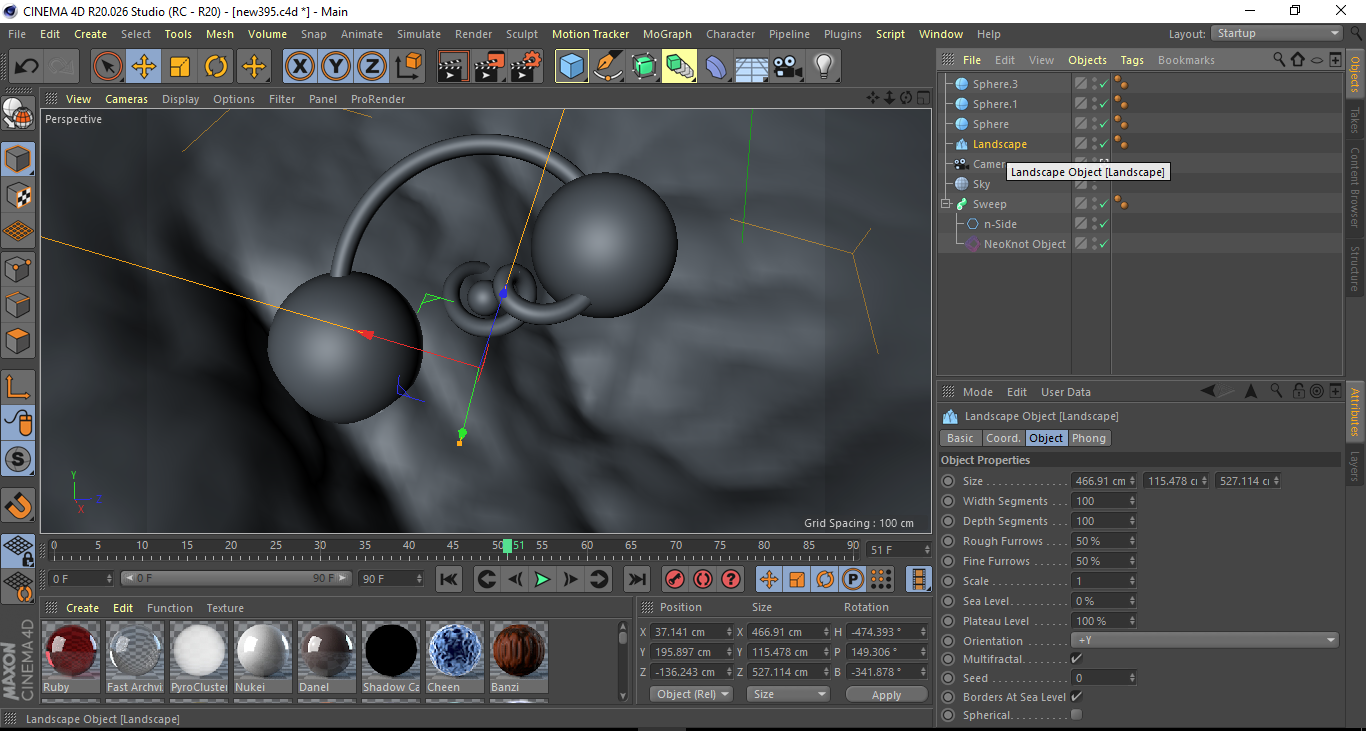Click the magnet snap icon
The width and height of the screenshot is (1366, 731).
pos(18,506)
